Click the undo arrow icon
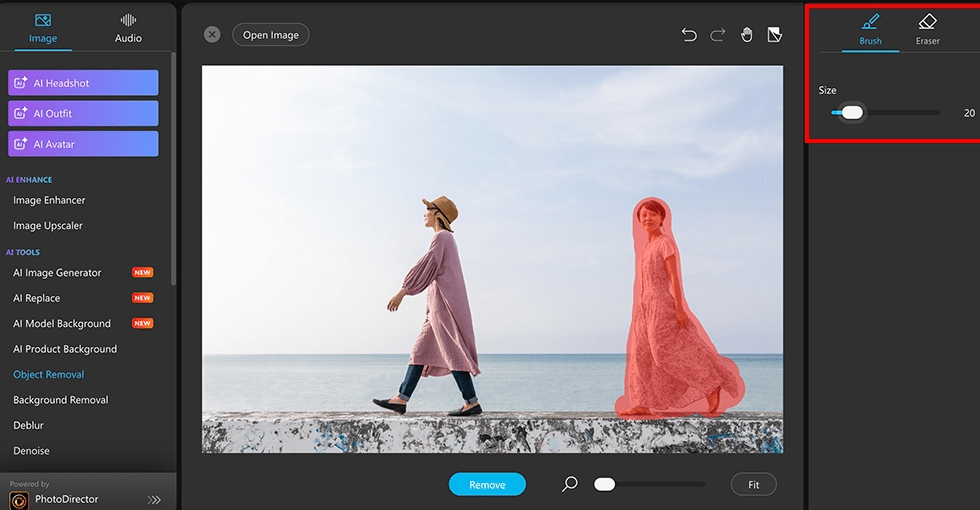This screenshot has height=510, width=980. (x=689, y=35)
